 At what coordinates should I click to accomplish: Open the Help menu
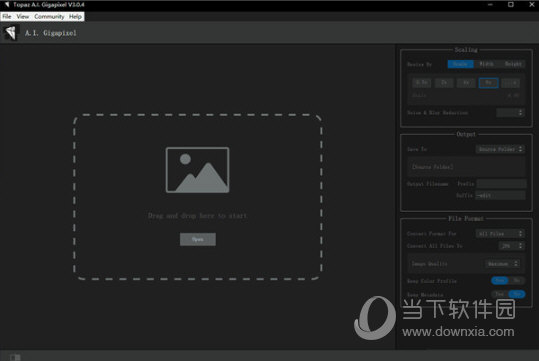pos(75,17)
